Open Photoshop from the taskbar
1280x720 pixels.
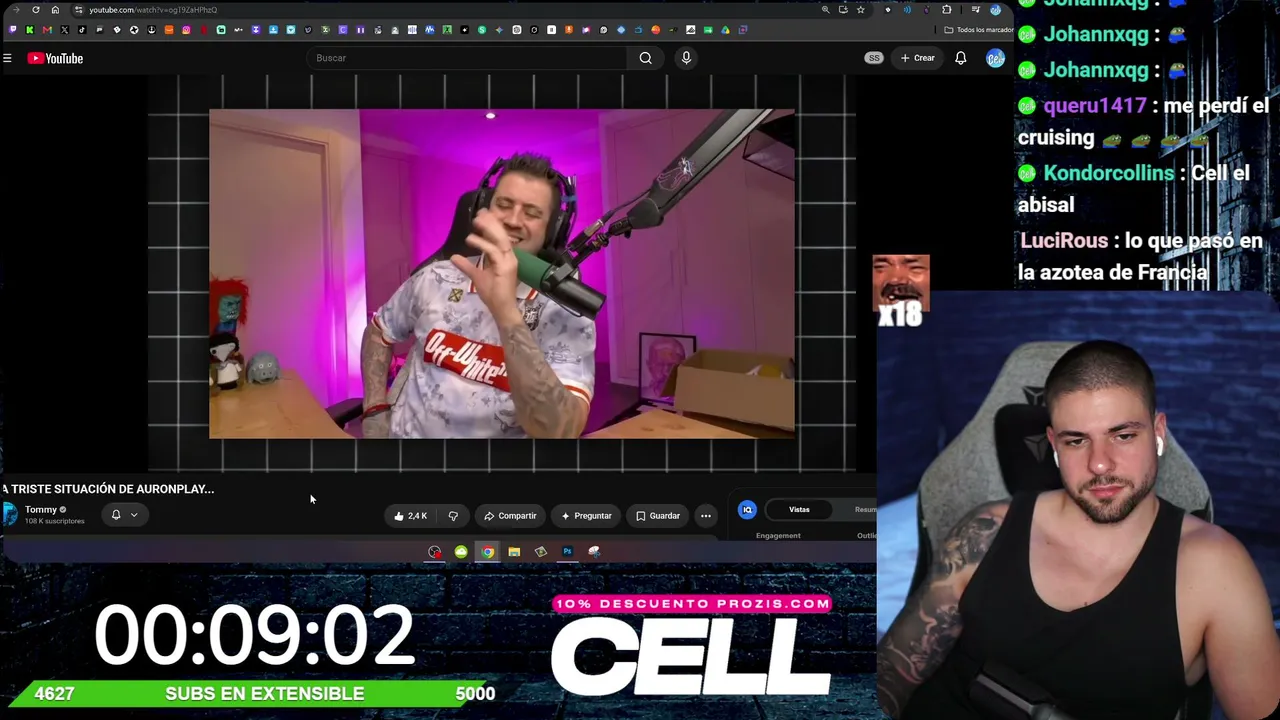(567, 552)
